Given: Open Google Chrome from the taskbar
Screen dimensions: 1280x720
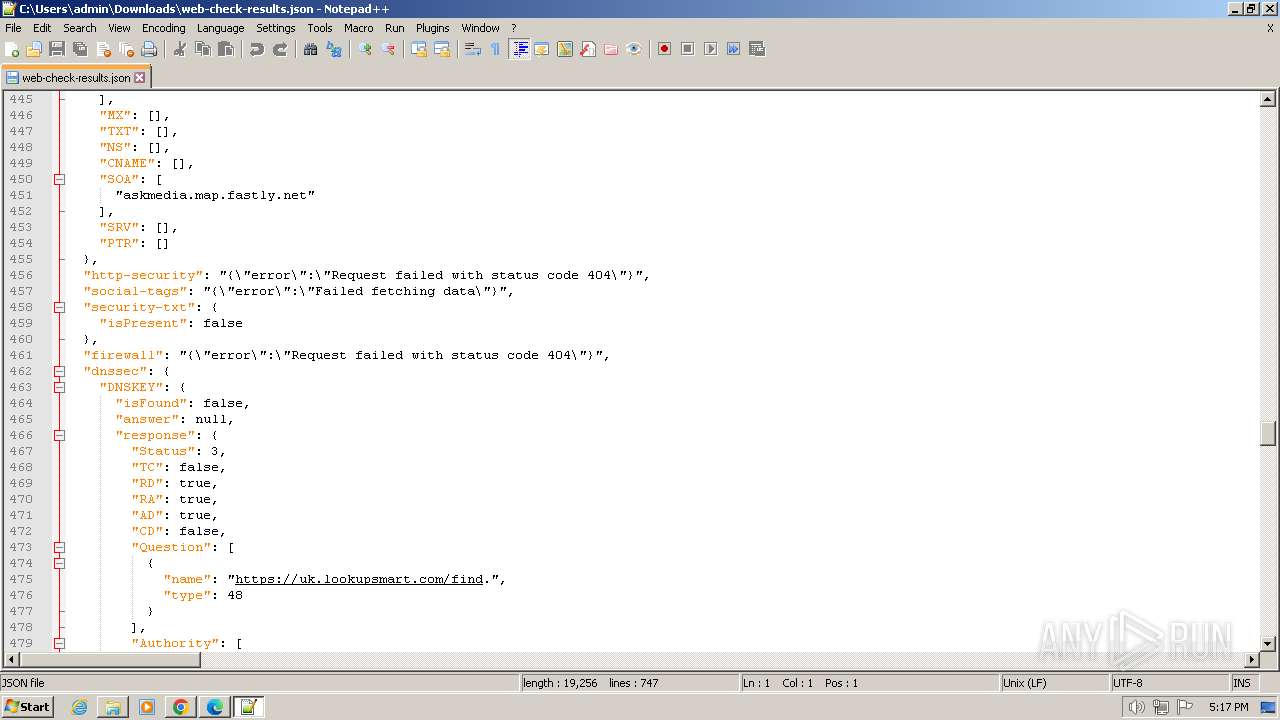Looking at the screenshot, I should [x=180, y=707].
